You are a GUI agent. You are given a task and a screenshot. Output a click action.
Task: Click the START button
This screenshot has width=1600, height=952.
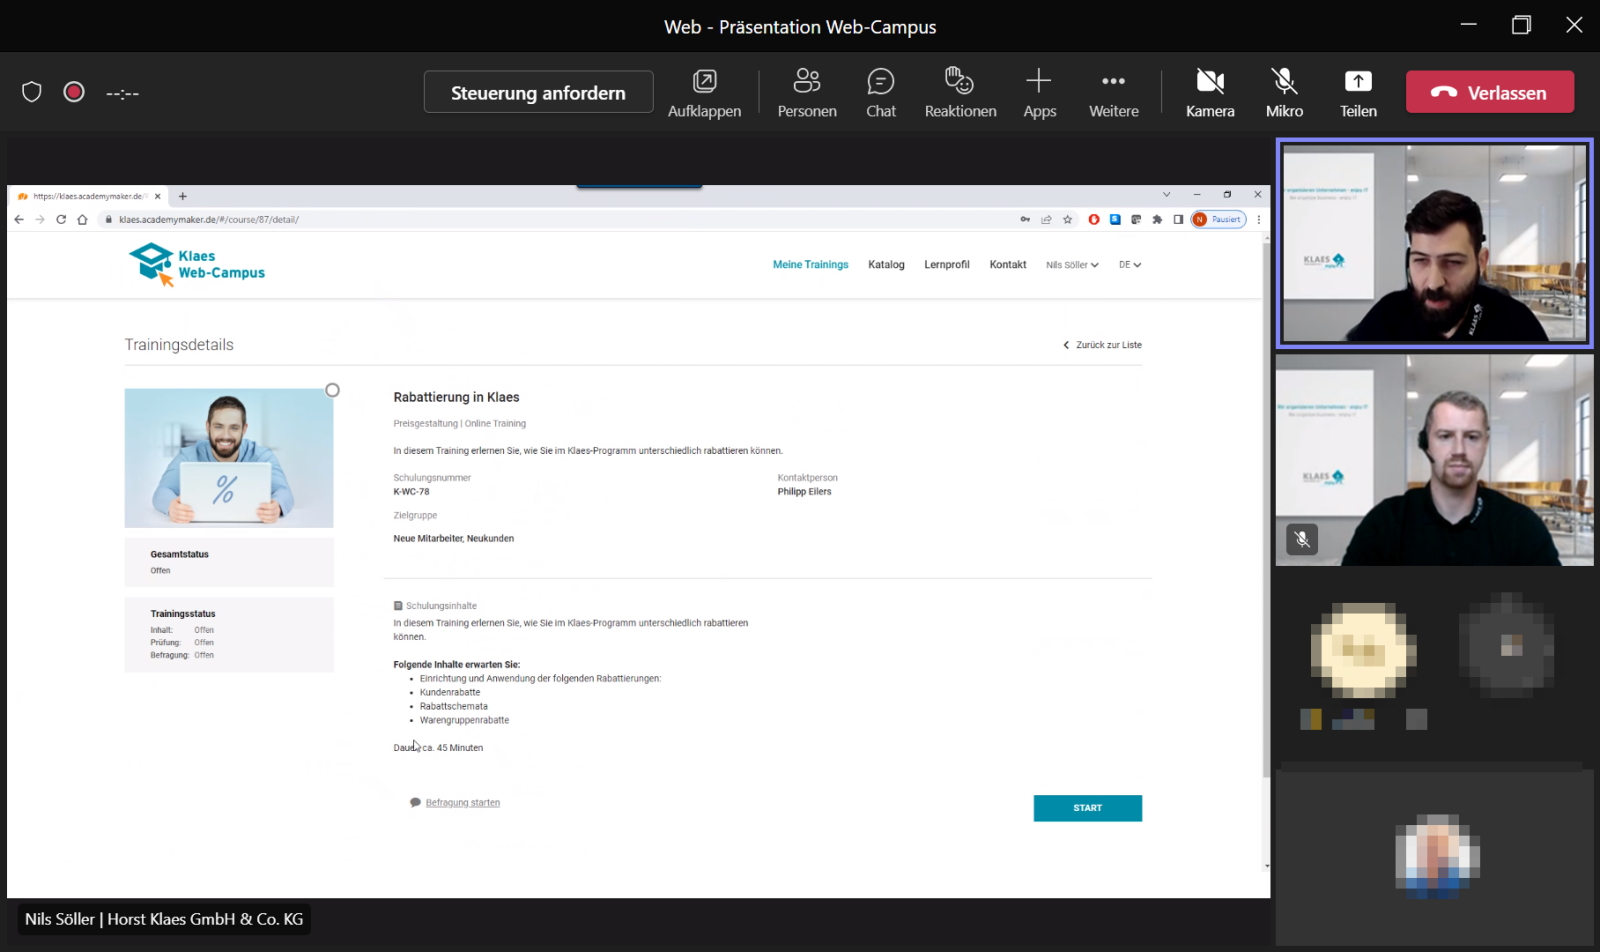pos(1088,808)
